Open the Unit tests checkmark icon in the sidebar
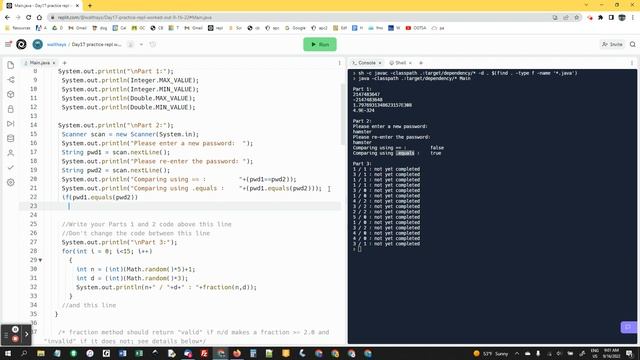640x360 pixels. pyautogui.click(x=11, y=167)
